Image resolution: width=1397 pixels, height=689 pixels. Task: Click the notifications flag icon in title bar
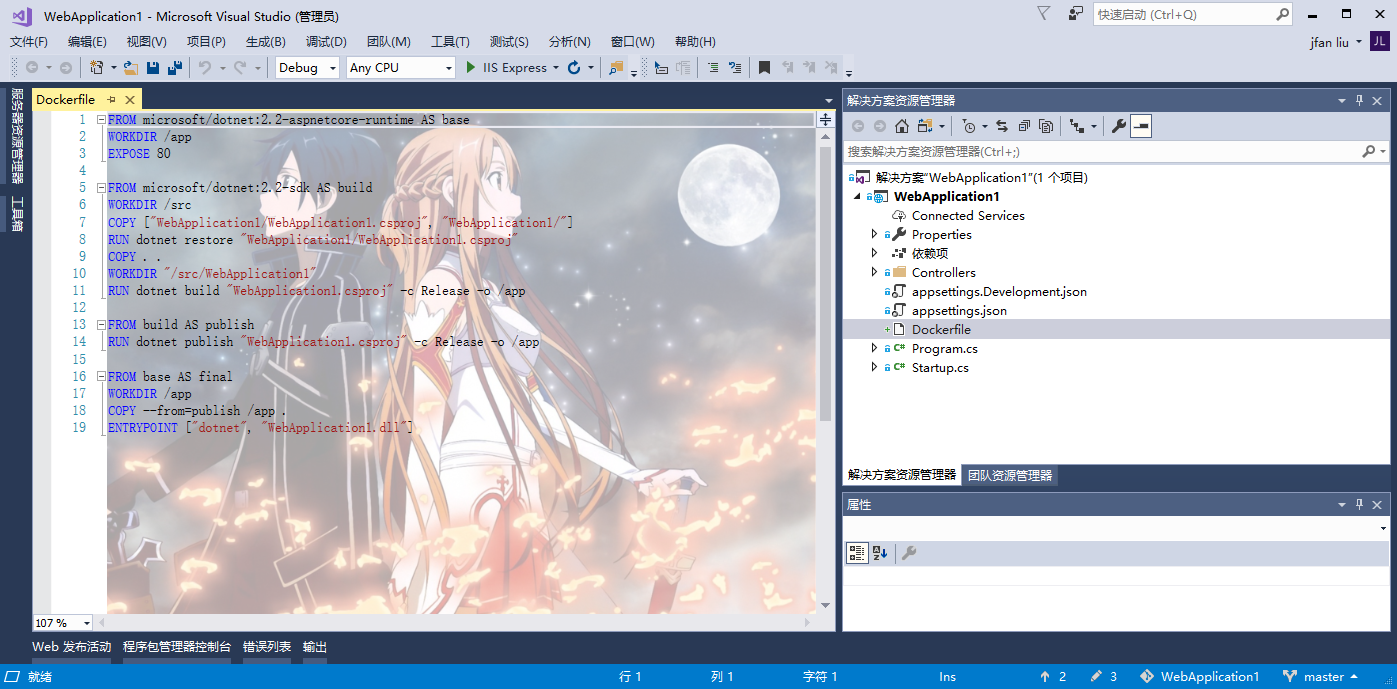pyautogui.click(x=1044, y=14)
